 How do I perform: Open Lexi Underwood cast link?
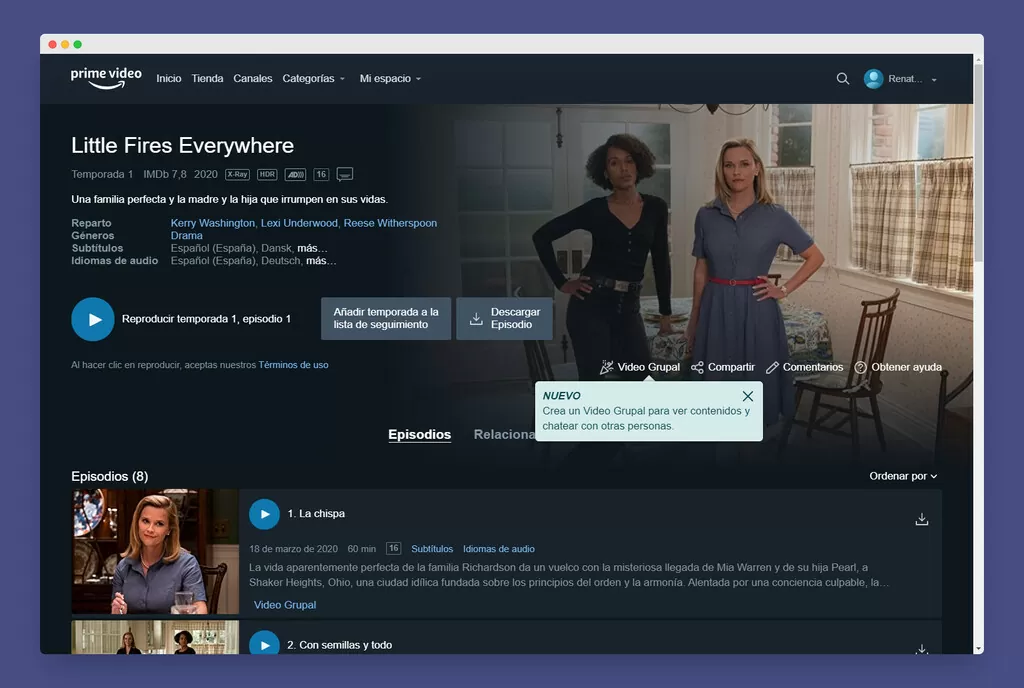click(299, 223)
